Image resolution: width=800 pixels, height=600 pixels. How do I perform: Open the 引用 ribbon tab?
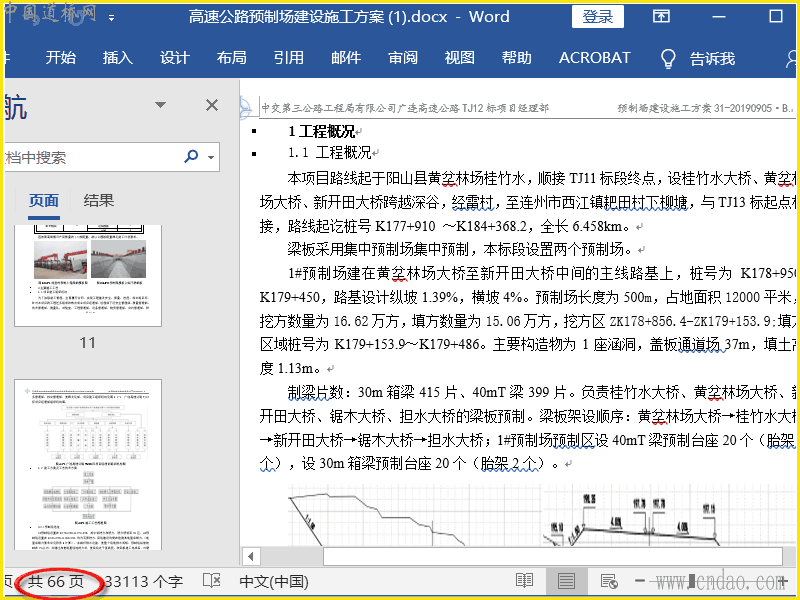pyautogui.click(x=289, y=58)
